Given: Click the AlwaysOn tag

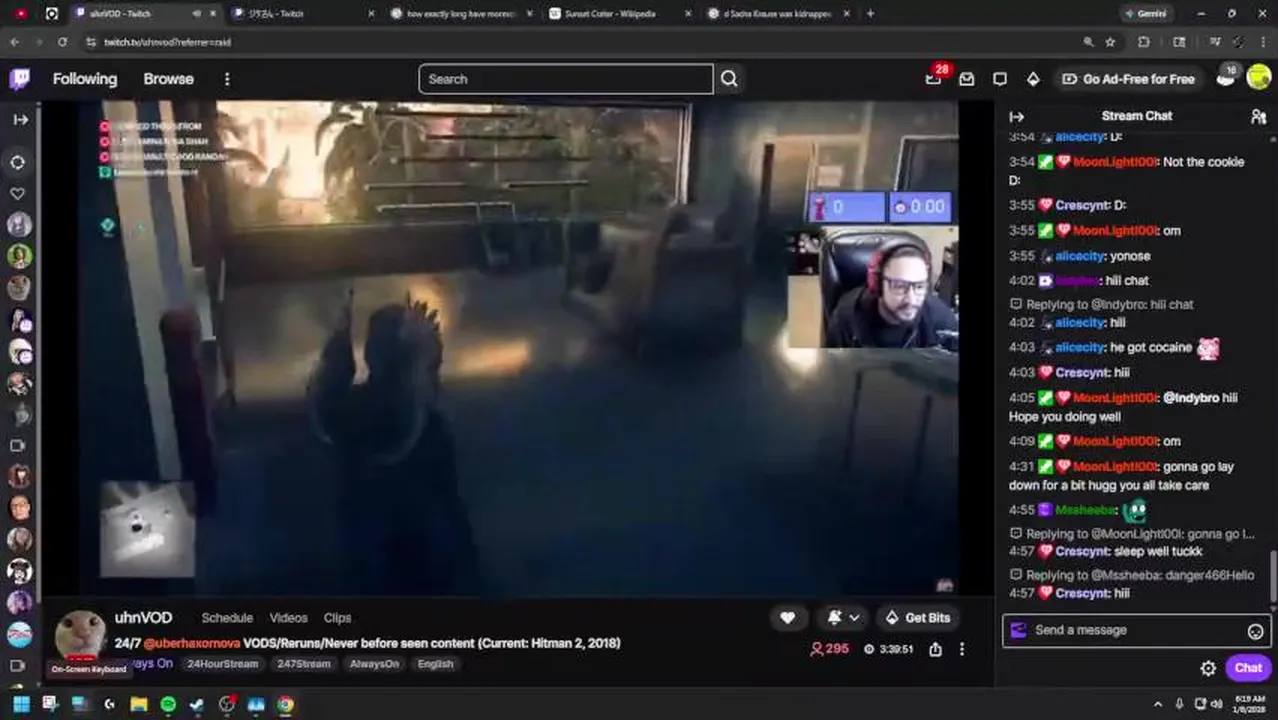Looking at the screenshot, I should [x=374, y=664].
